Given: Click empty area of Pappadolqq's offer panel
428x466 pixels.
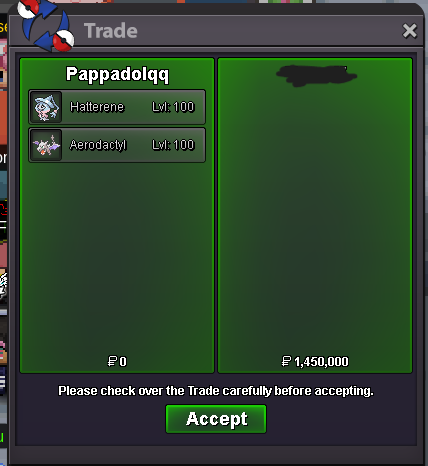Looking at the screenshot, I should (x=117, y=257).
